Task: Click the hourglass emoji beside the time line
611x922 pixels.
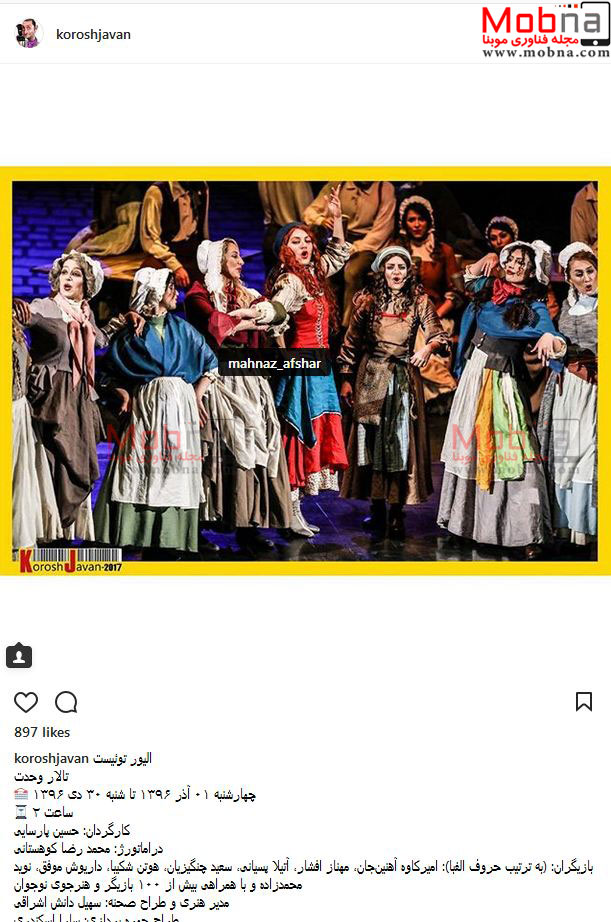Action: click(21, 813)
